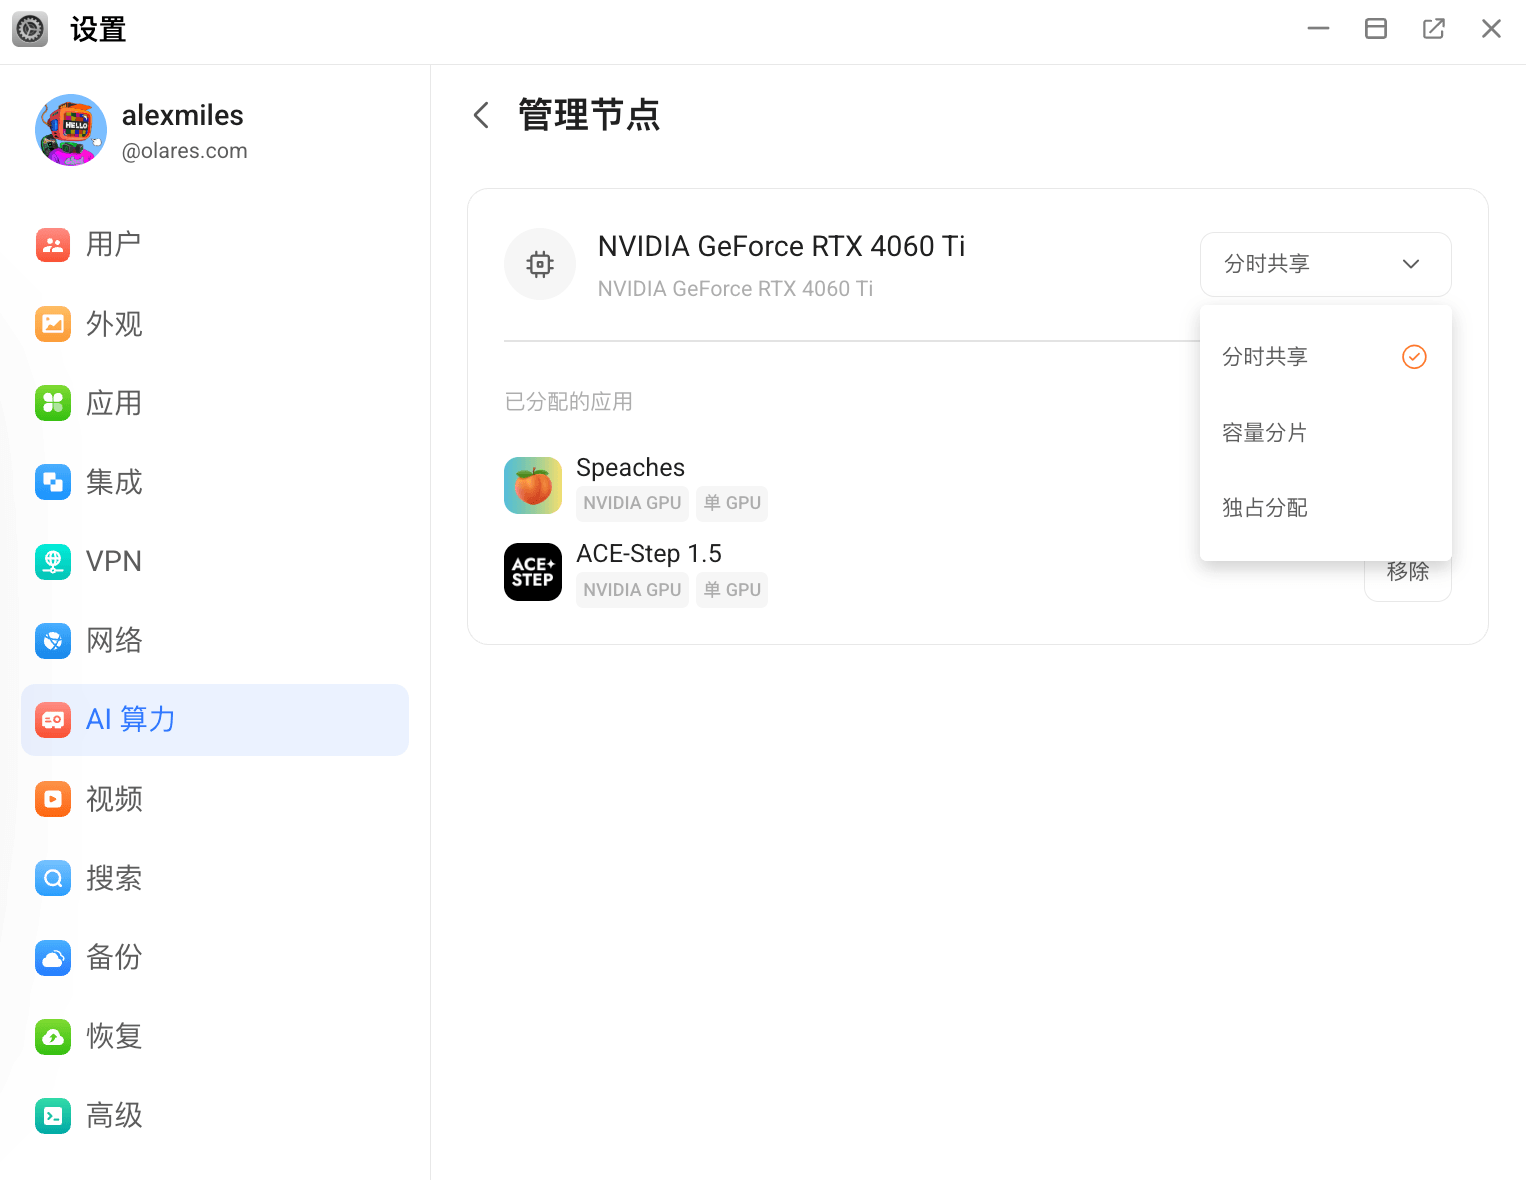The image size is (1526, 1180).
Task: Click the alexmiles username text
Action: pos(183,115)
